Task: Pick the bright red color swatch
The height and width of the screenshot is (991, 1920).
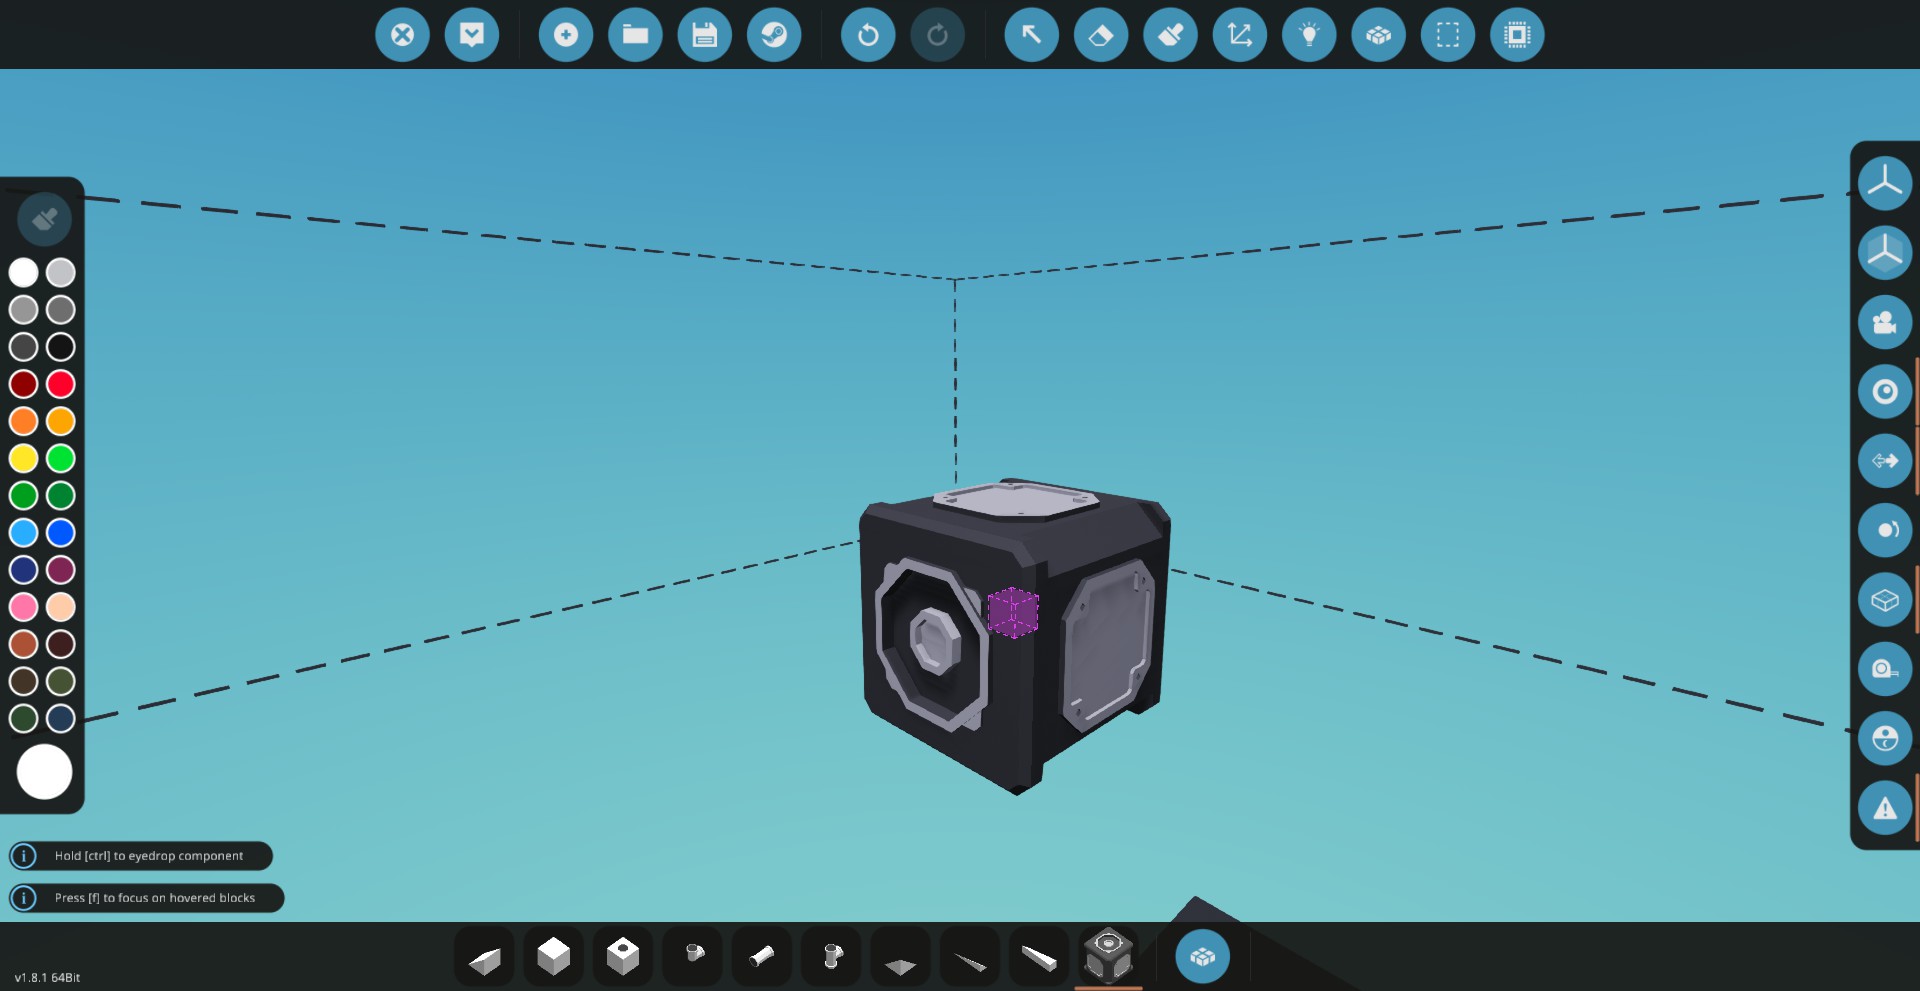Action: [x=61, y=384]
